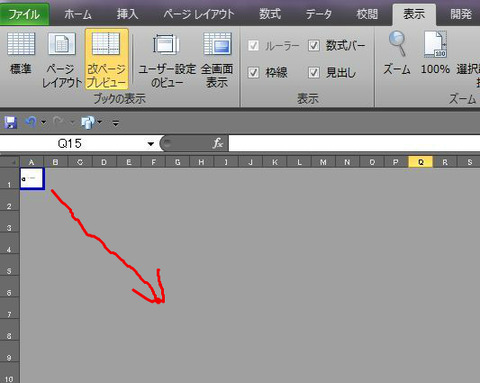Open the Redo history dropdown arrow
The width and height of the screenshot is (480, 383).
[x=72, y=123]
